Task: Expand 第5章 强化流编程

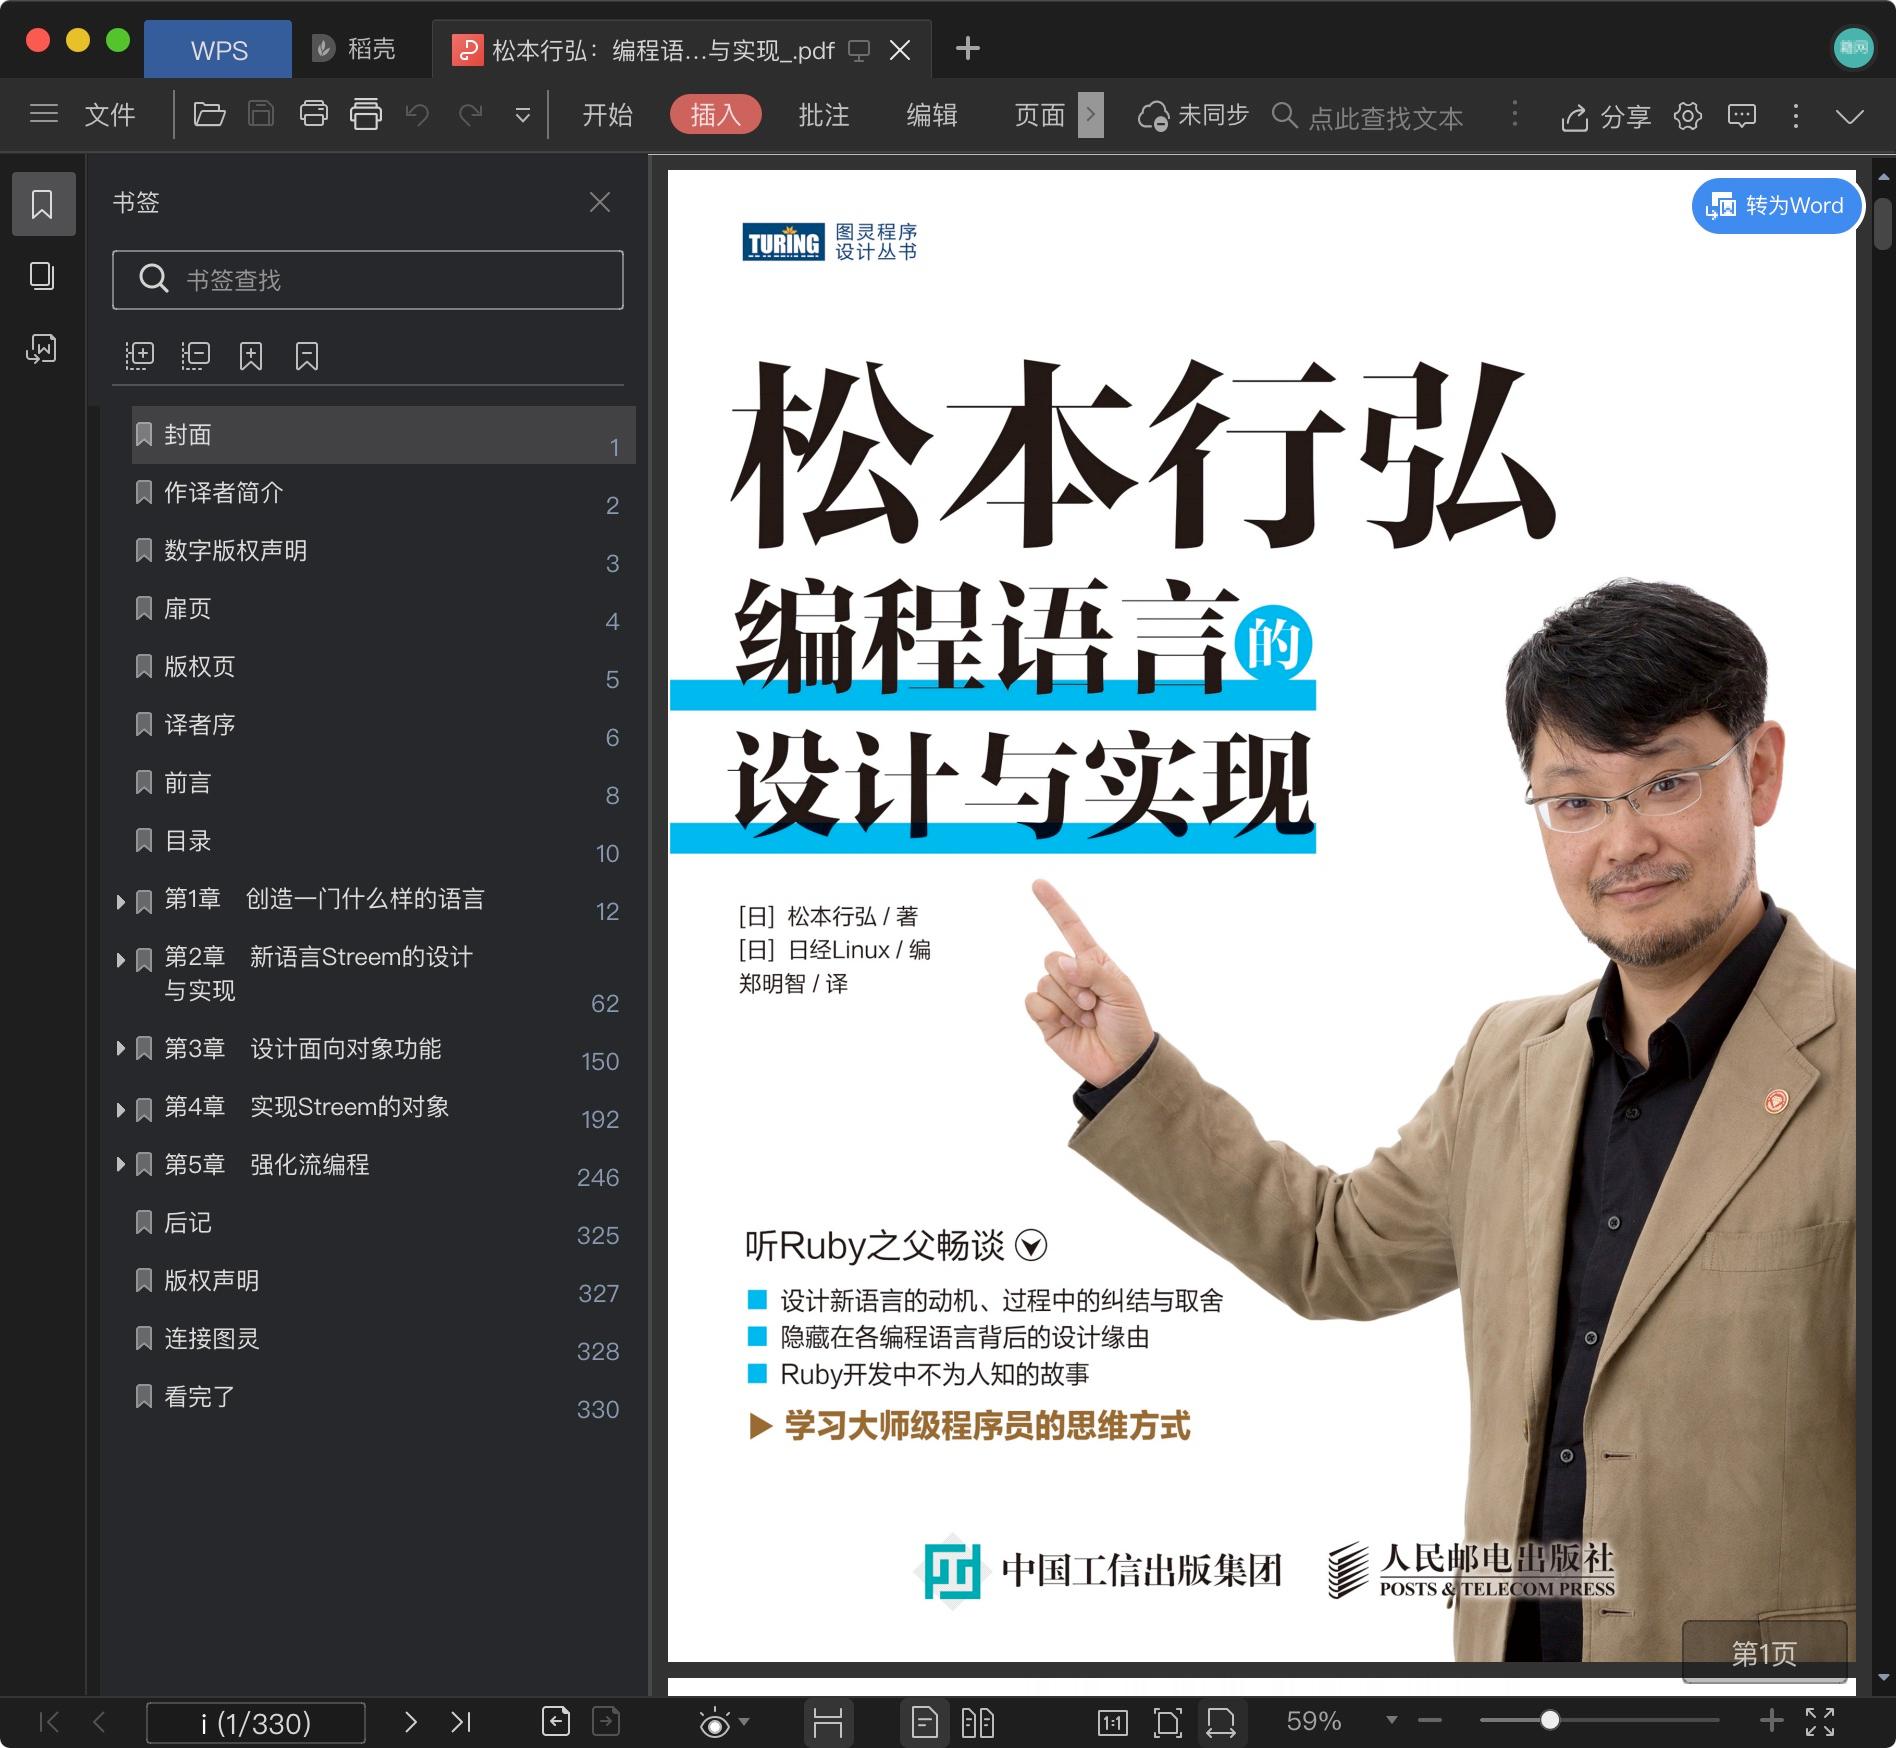Action: click(120, 1164)
